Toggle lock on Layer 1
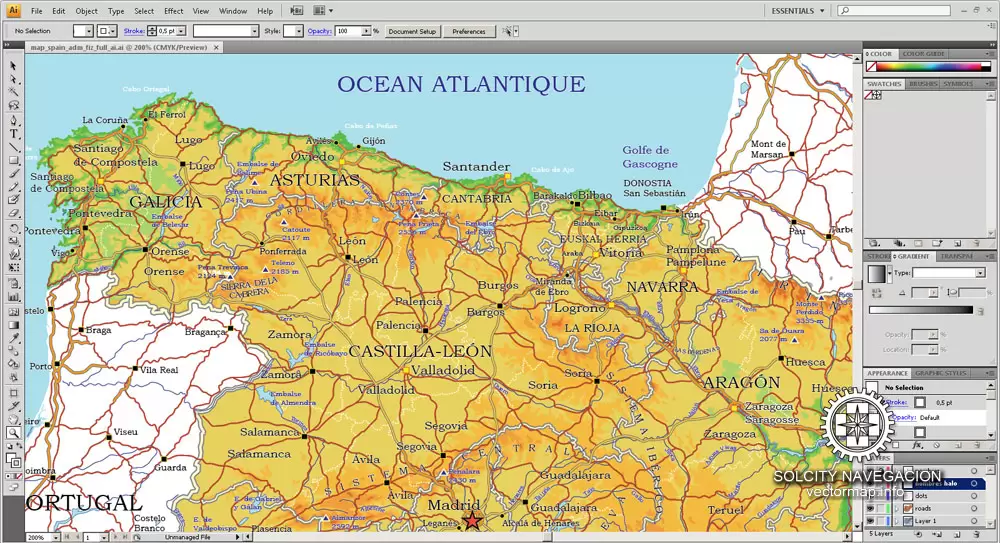The width and height of the screenshot is (1000, 543). (x=881, y=521)
